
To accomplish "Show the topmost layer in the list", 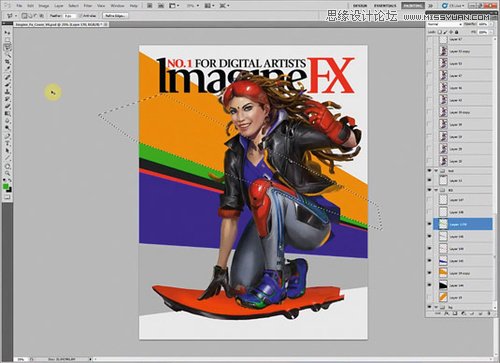I will pos(429,39).
